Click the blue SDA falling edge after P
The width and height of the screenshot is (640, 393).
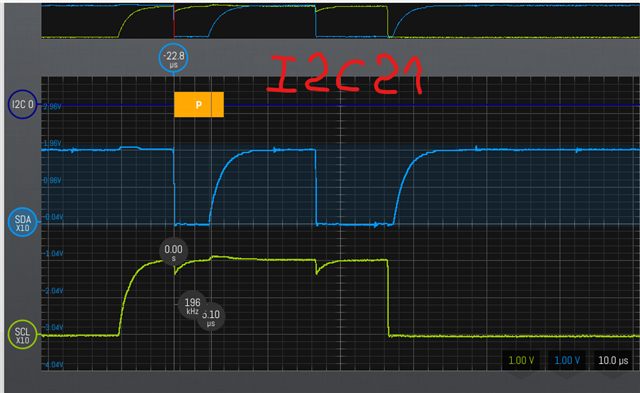tap(316, 187)
